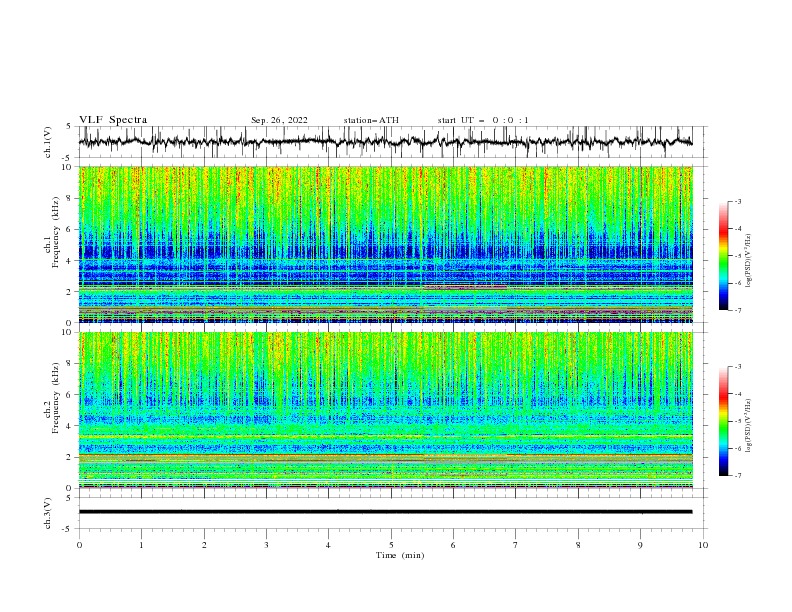Click the "6" tick on the time axis
792x612 pixels.
453,545
